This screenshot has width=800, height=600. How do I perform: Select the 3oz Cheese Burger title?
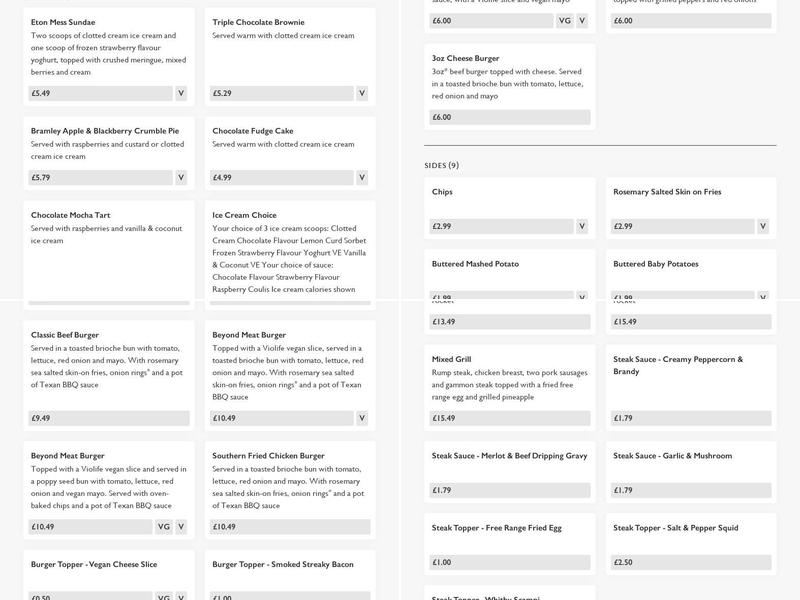point(465,58)
